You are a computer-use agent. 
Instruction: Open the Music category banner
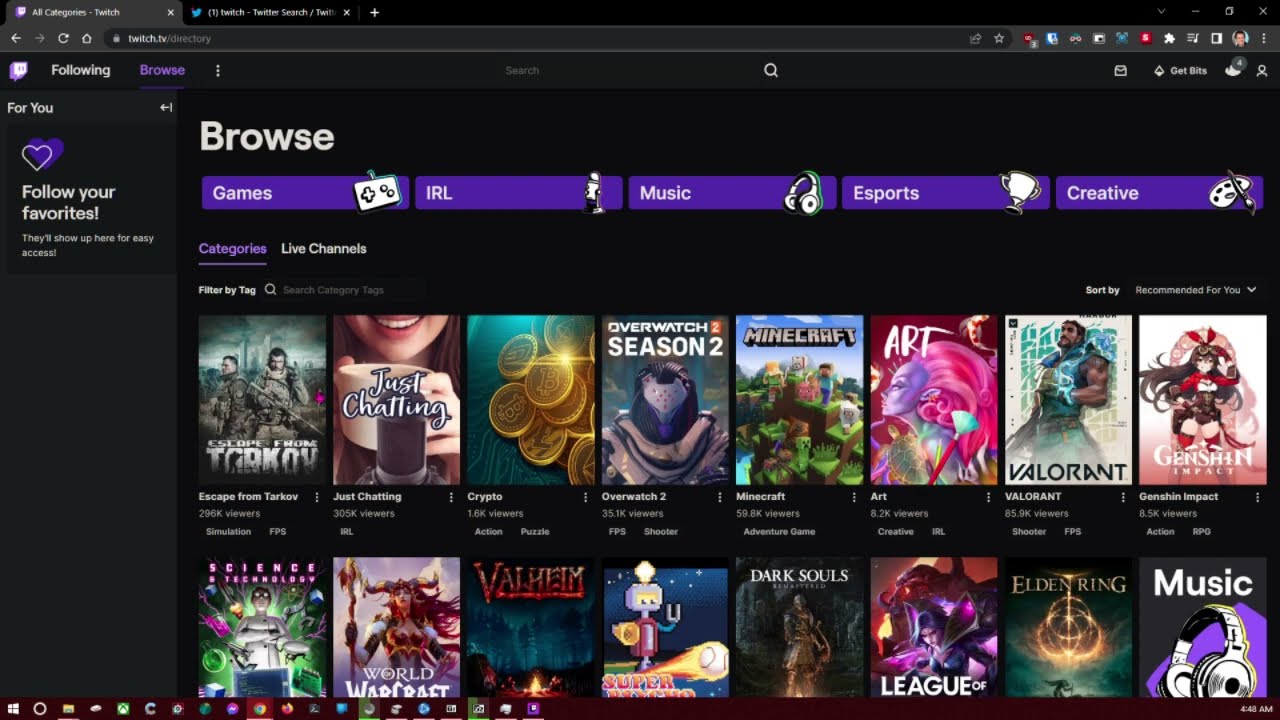pos(732,193)
